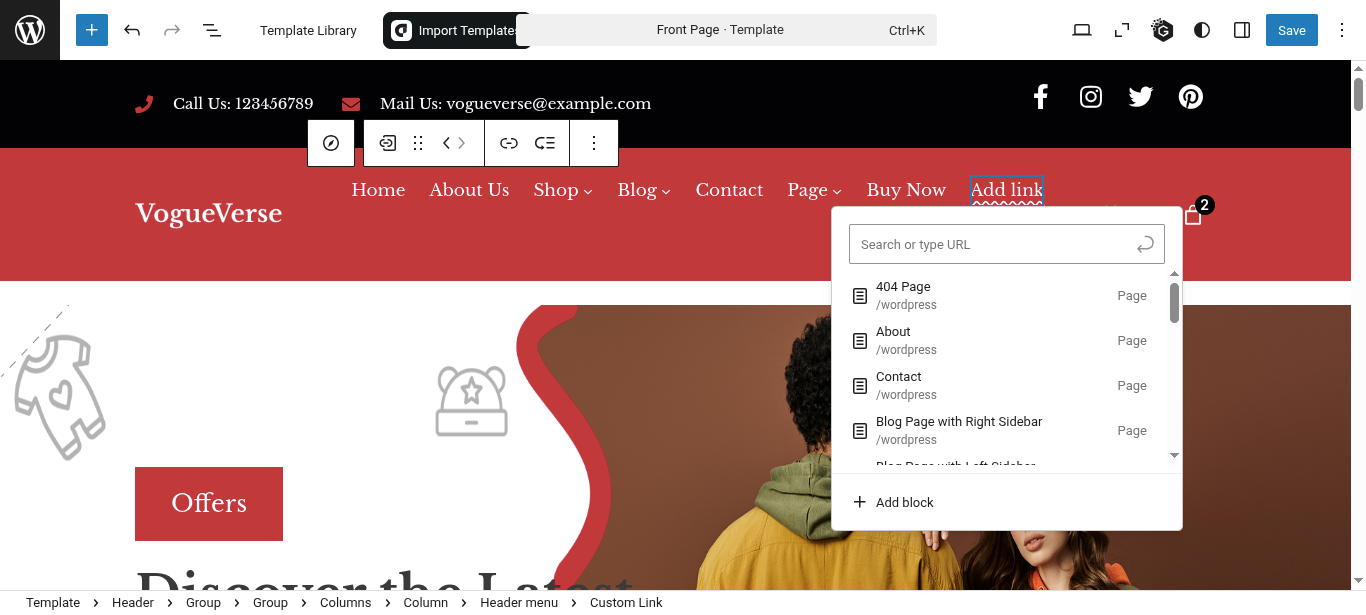
Task: Add a submenu to this link
Action: coord(545,143)
